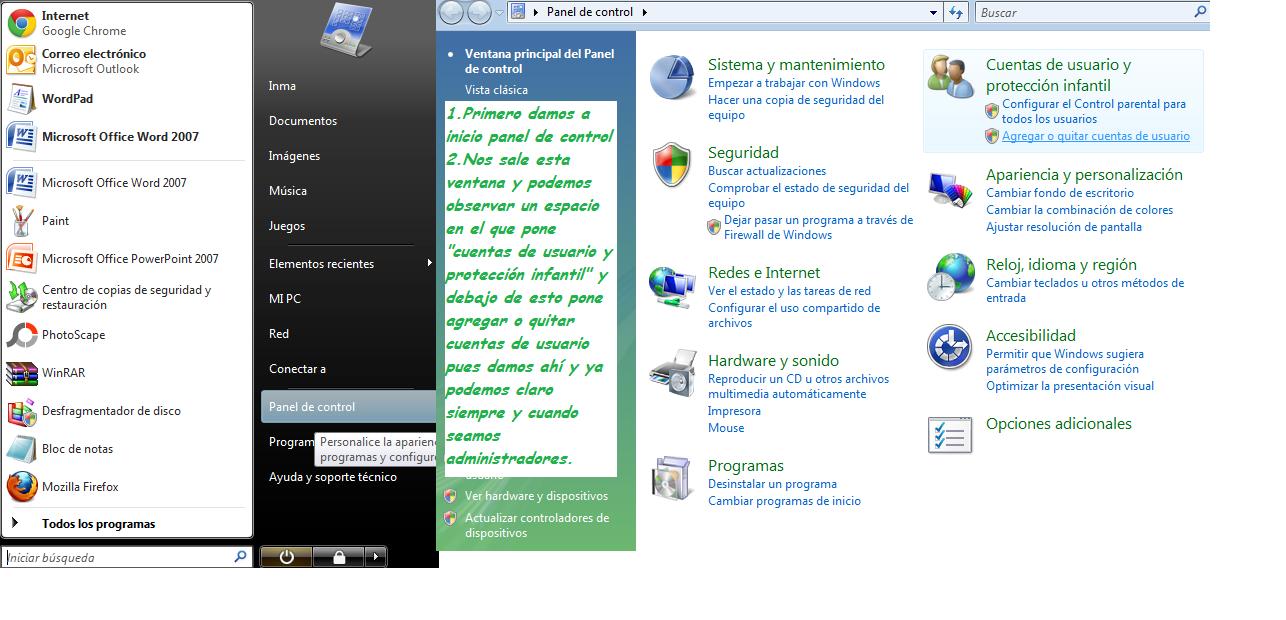
Task: Open Música from the Start menu
Action: pos(288,191)
